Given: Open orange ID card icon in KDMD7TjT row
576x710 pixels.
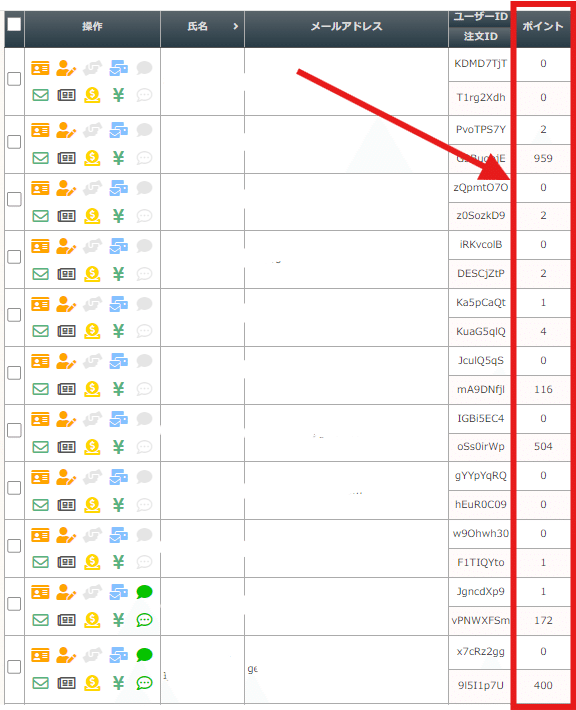Looking at the screenshot, I should click(x=40, y=68).
